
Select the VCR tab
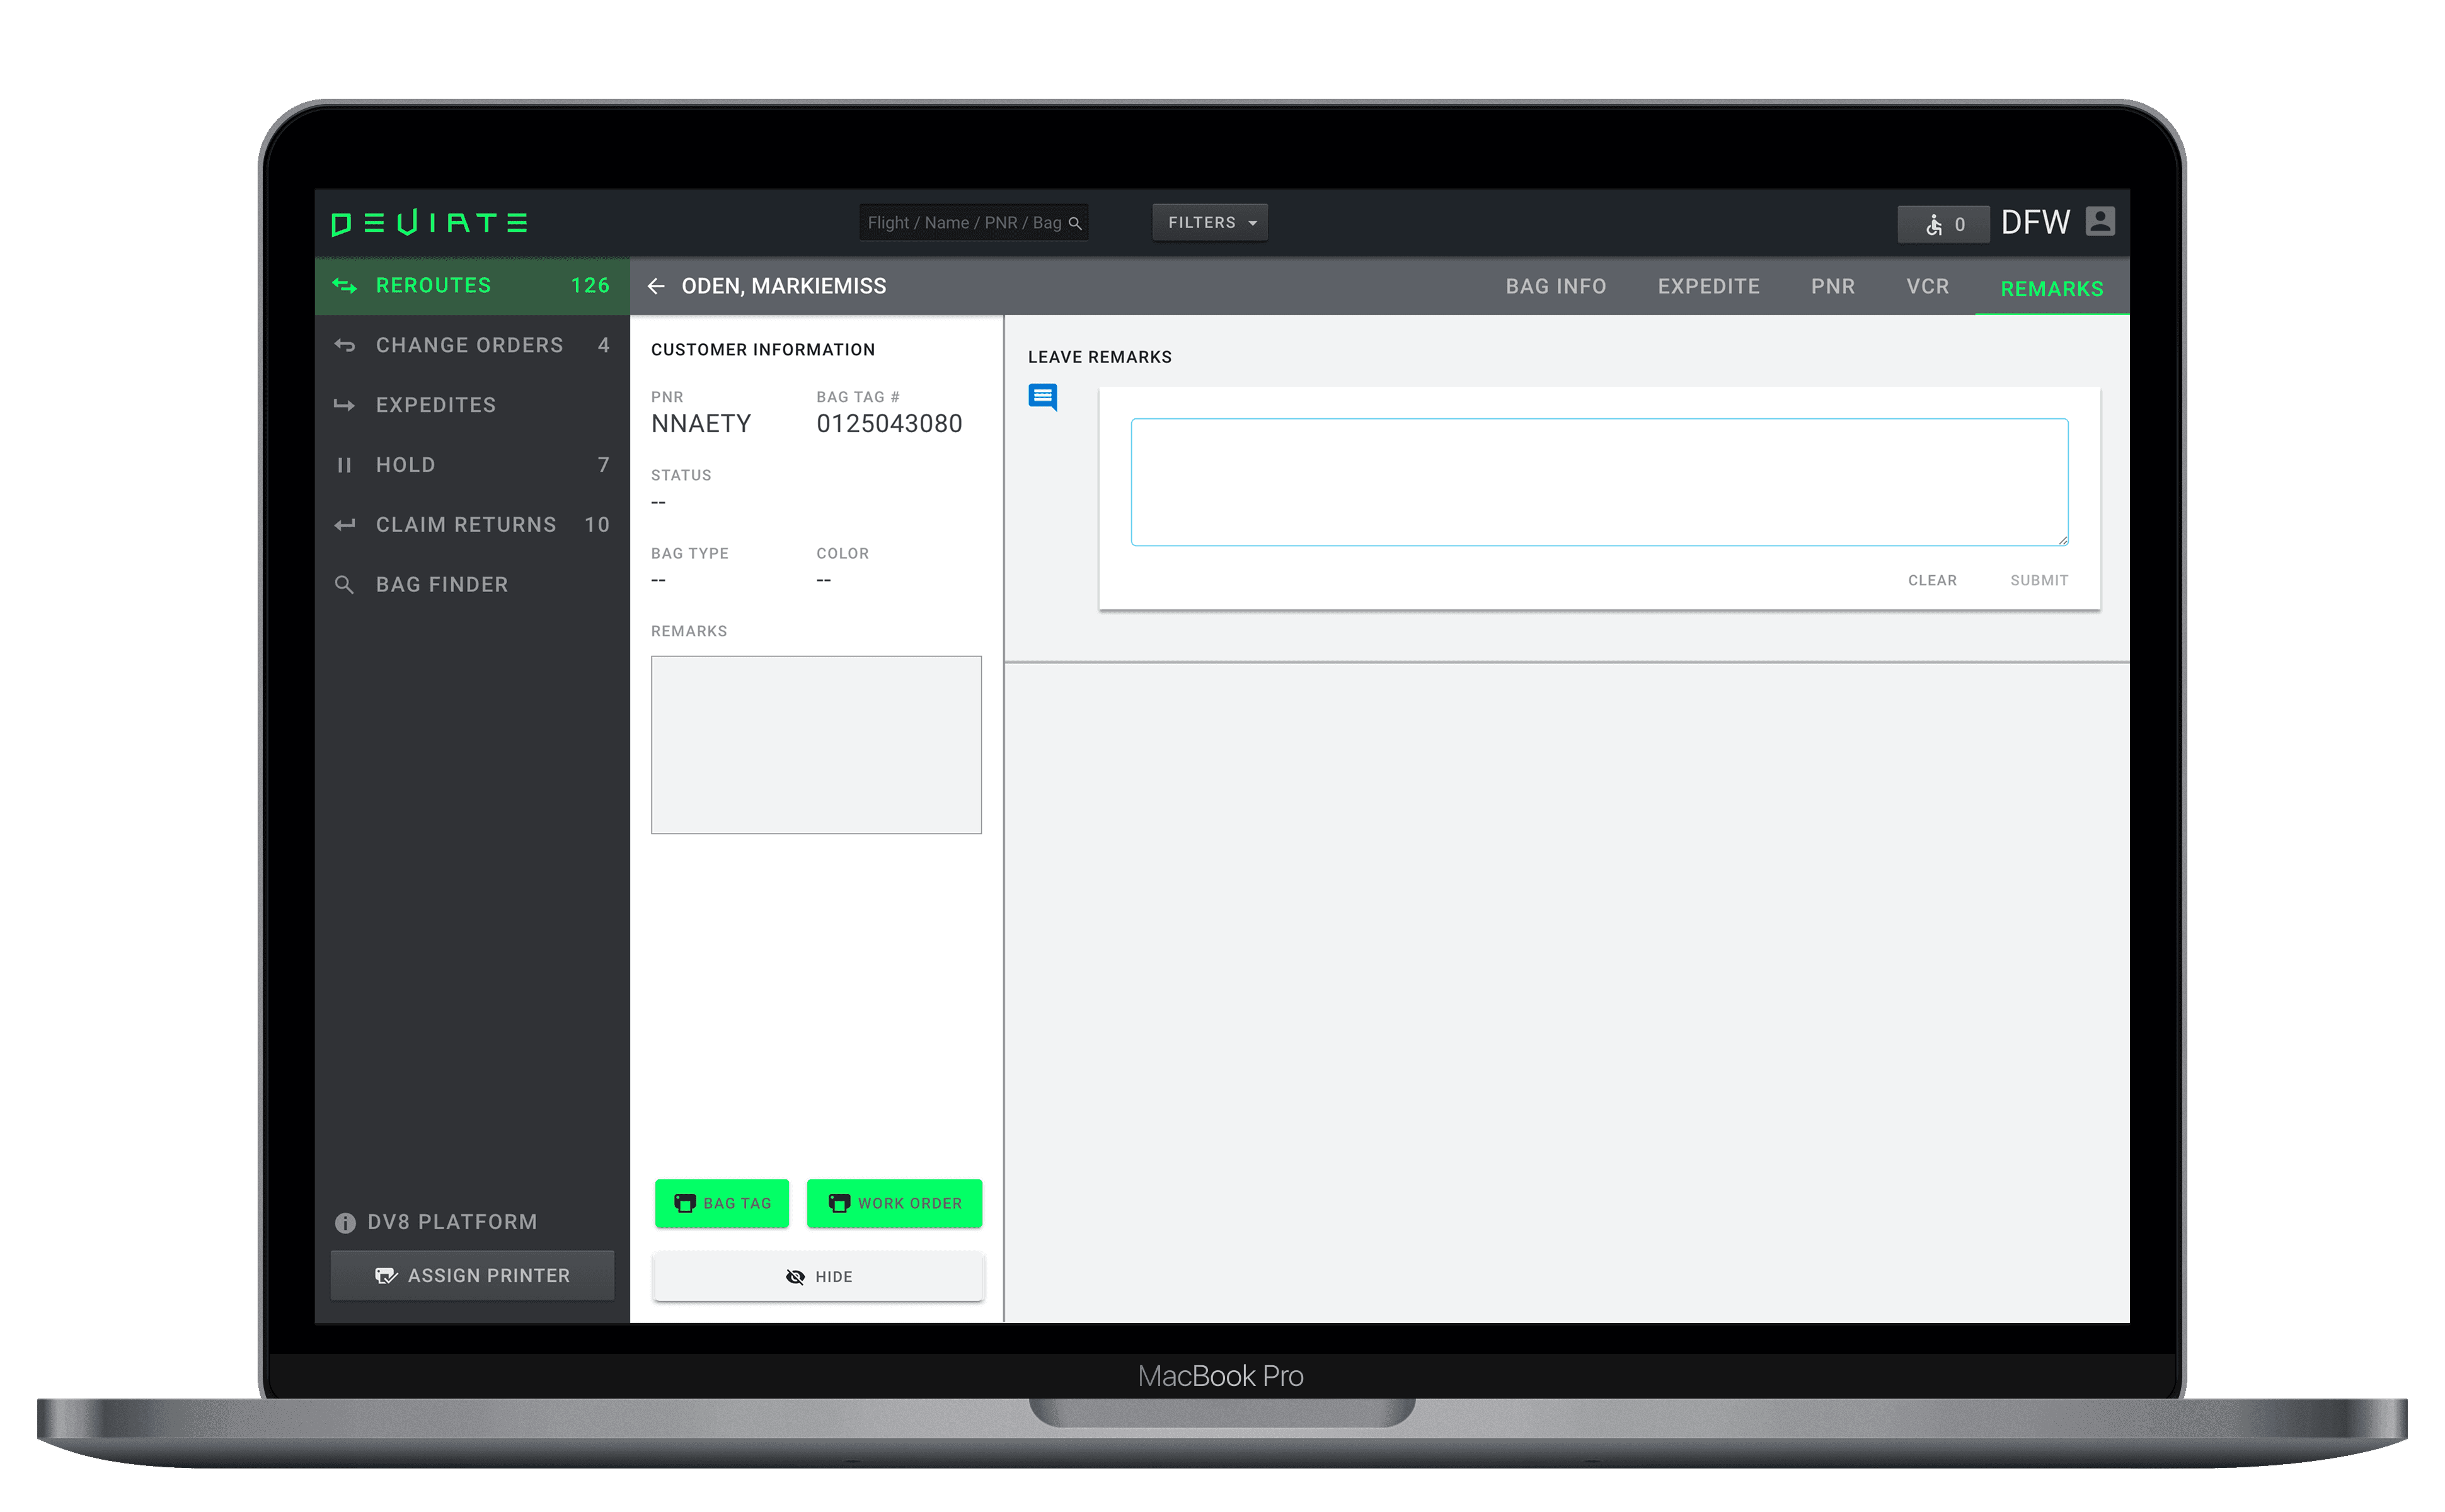1927,287
